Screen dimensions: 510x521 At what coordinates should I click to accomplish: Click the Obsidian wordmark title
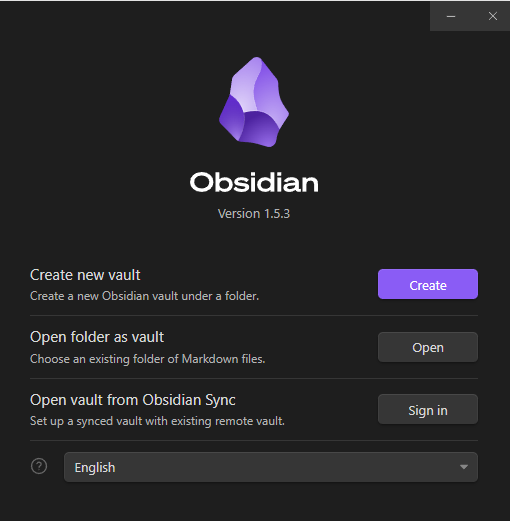tap(254, 182)
